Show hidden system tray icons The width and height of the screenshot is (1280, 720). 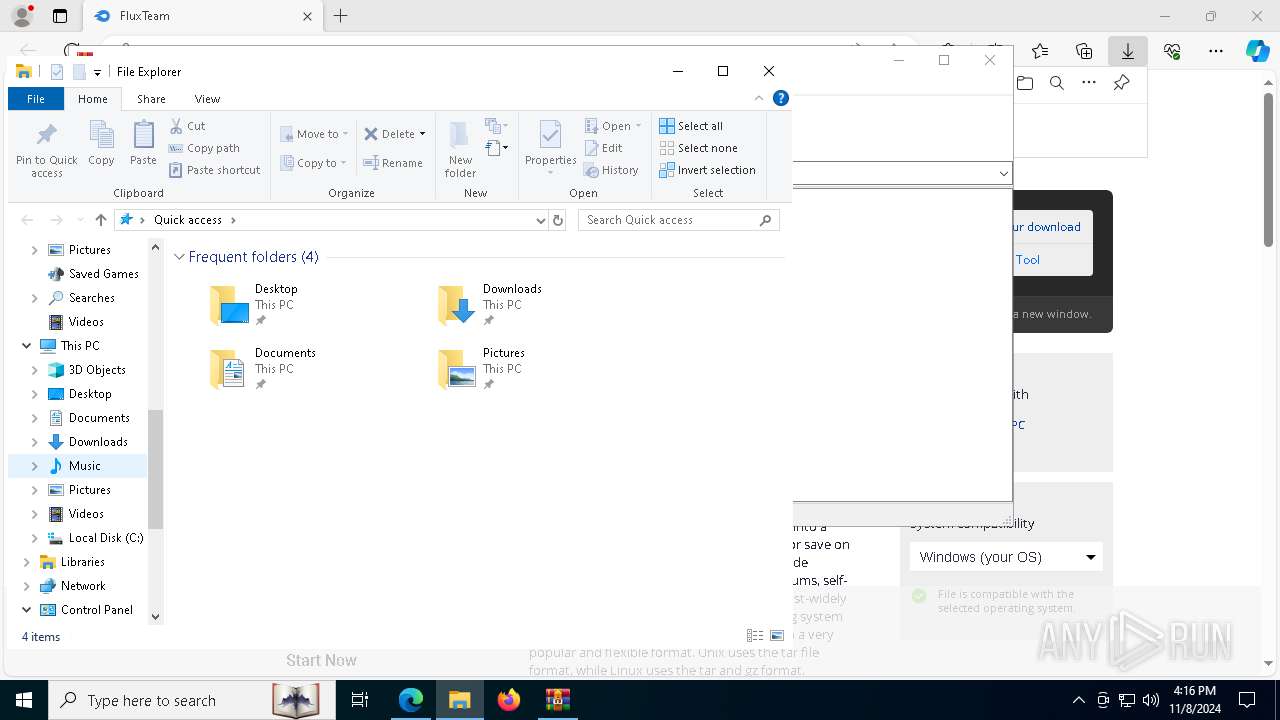[1078, 700]
